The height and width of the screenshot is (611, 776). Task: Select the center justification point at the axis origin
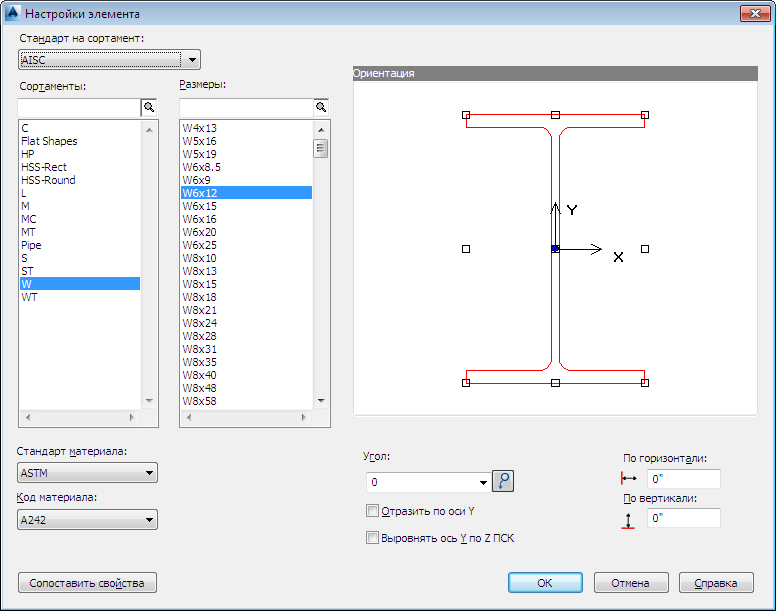point(555,249)
